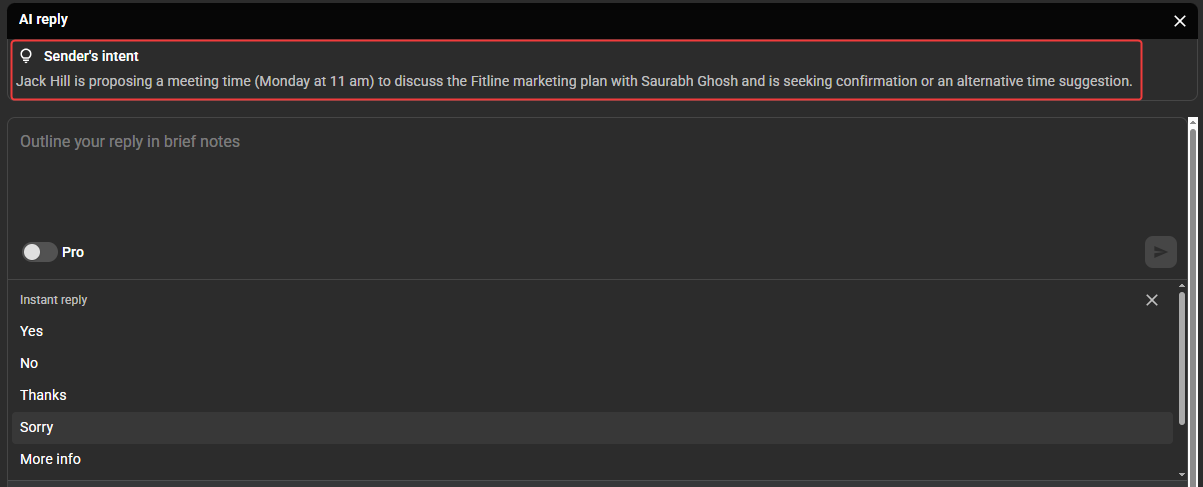
Task: Click the outer panel scroll-up arrow
Action: tap(1193, 123)
